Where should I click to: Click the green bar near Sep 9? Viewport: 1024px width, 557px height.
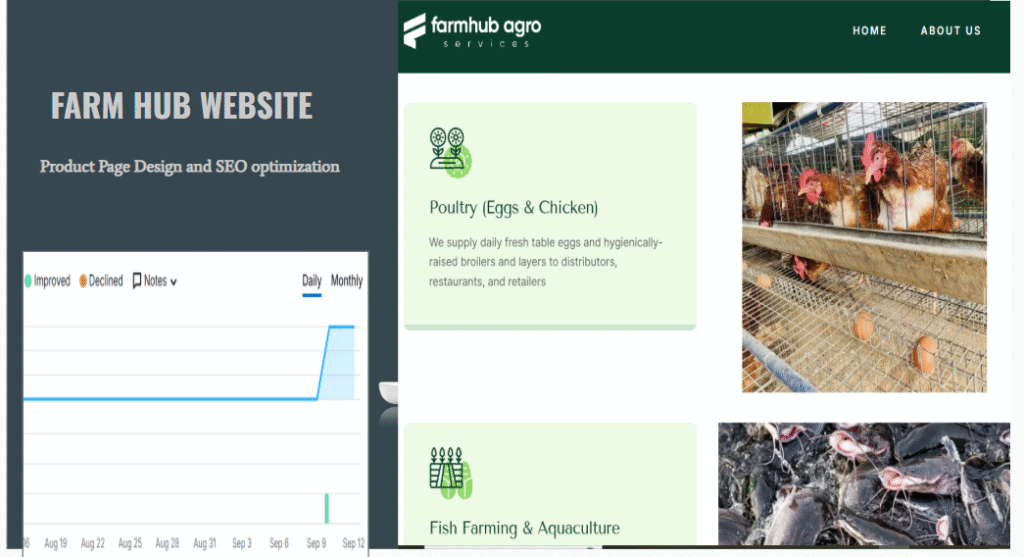click(326, 508)
